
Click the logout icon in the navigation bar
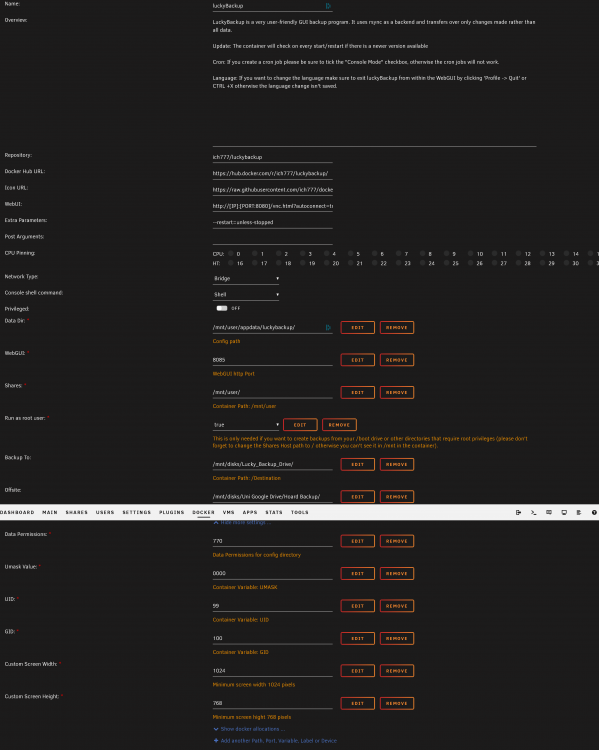[x=518, y=512]
